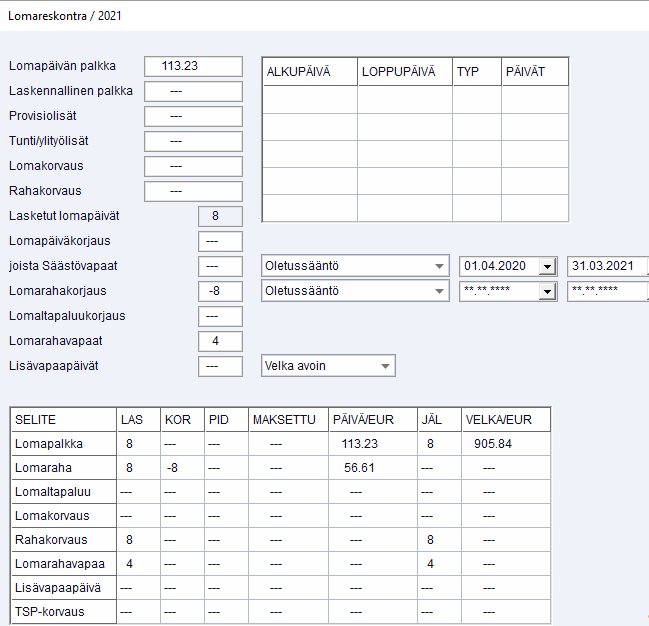Click the Laskennallinen palkka input field
The image size is (649, 626).
click(193, 91)
